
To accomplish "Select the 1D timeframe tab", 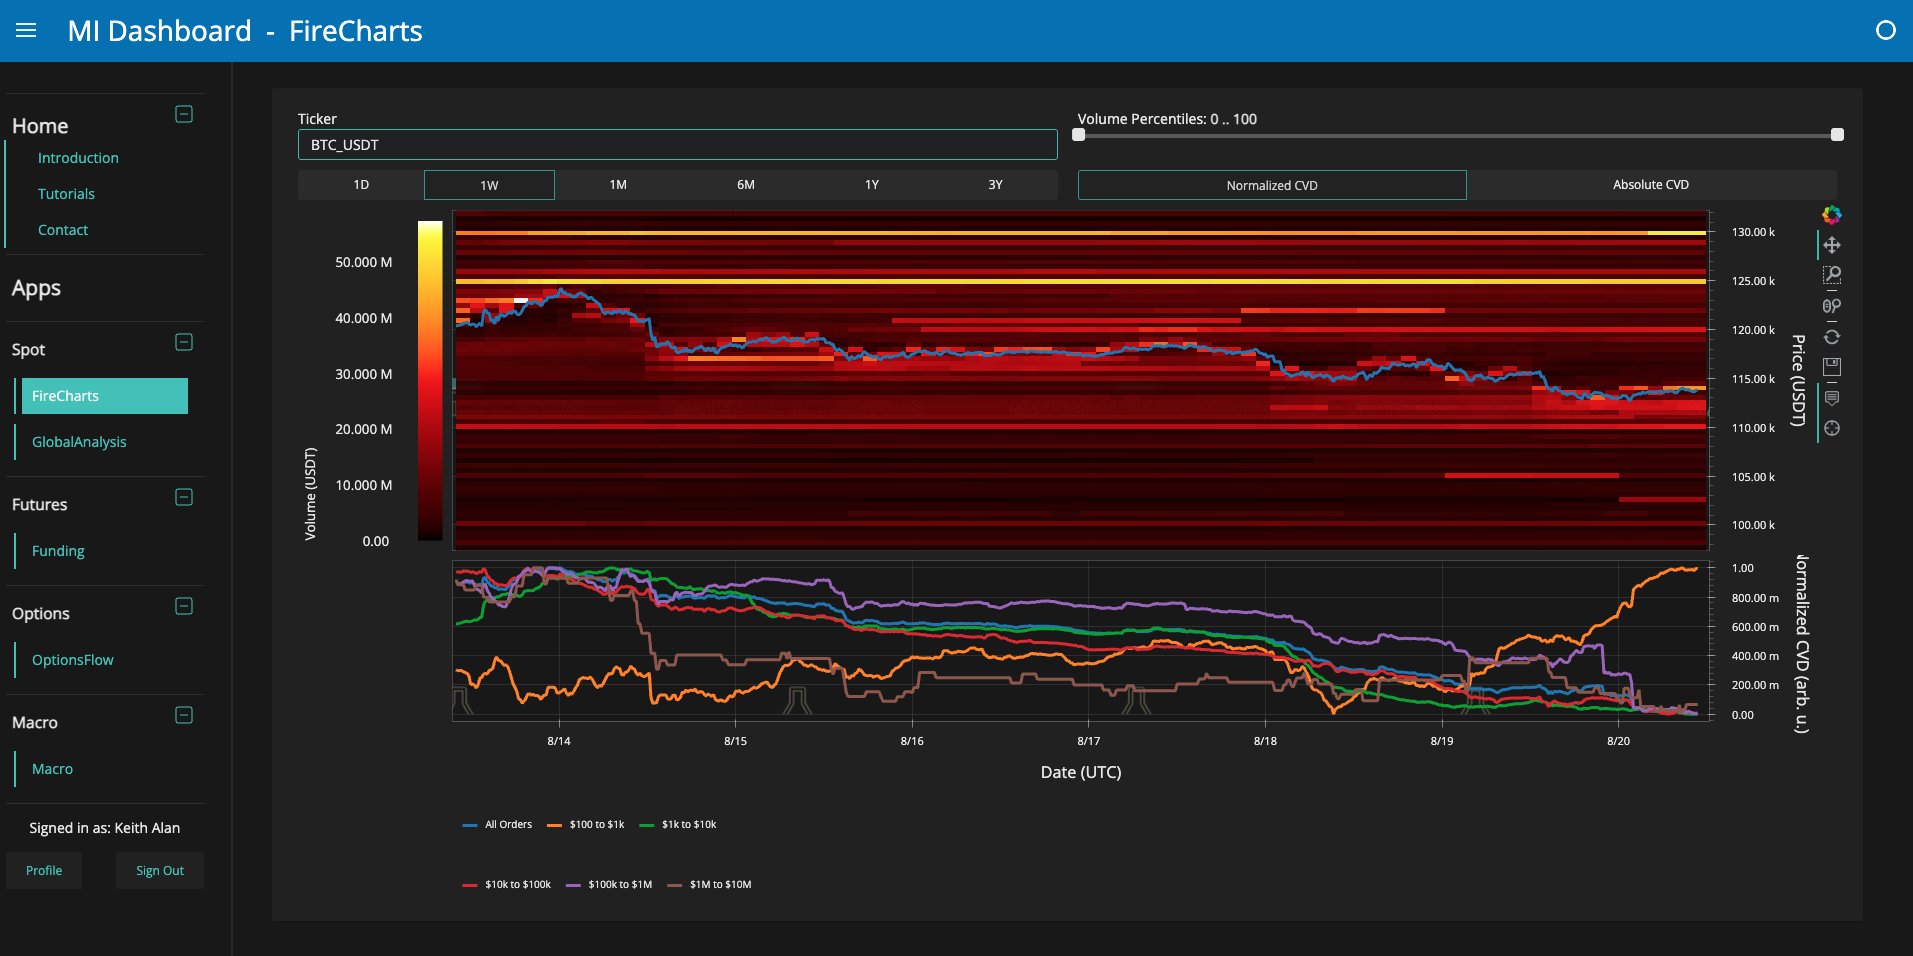I will click(361, 185).
